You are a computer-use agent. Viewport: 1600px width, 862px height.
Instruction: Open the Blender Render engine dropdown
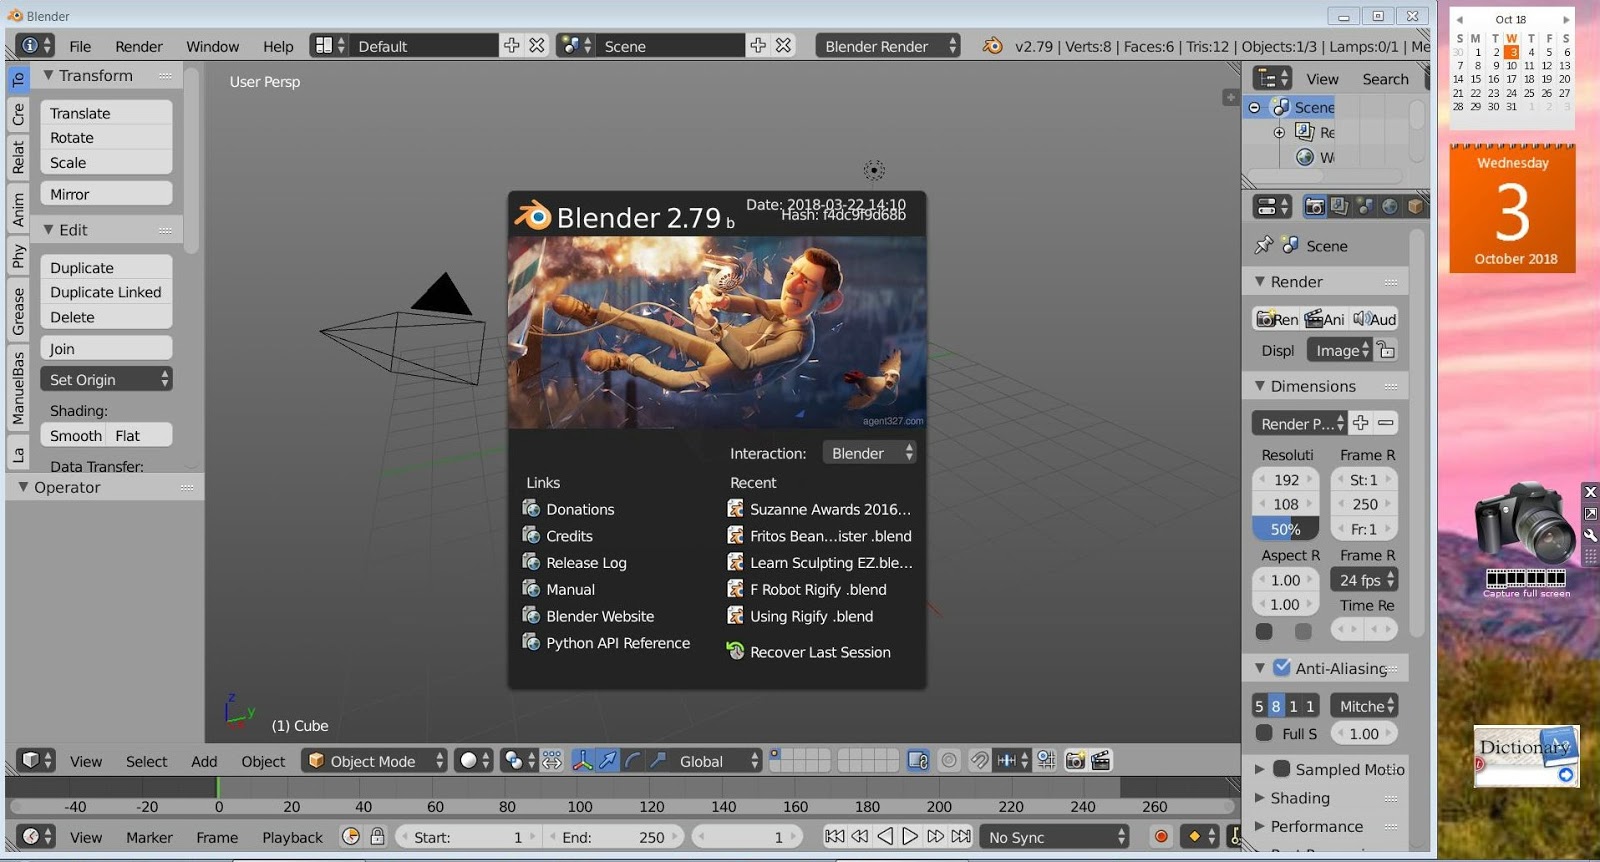tap(888, 46)
